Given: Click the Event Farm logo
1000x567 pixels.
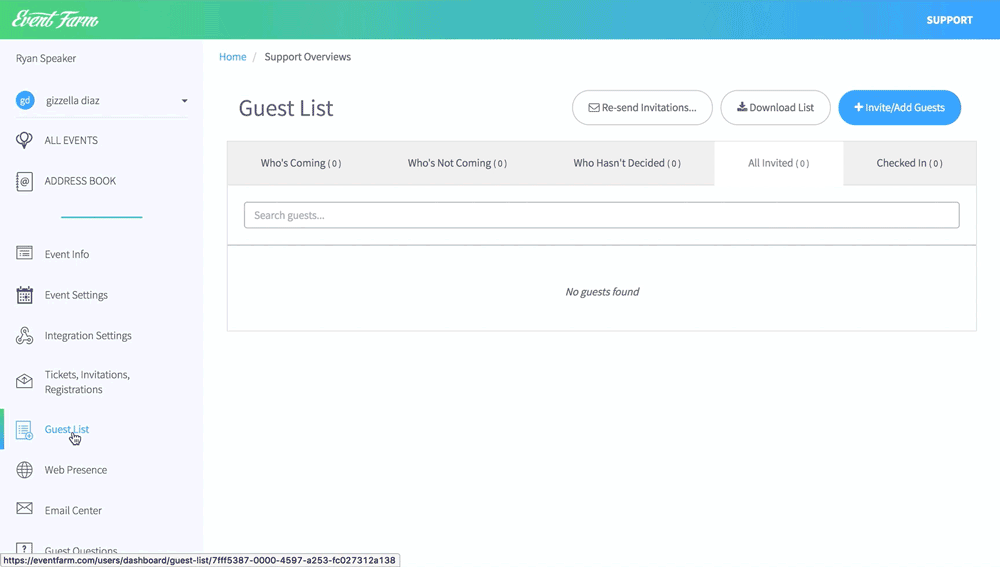Looking at the screenshot, I should coord(55,20).
